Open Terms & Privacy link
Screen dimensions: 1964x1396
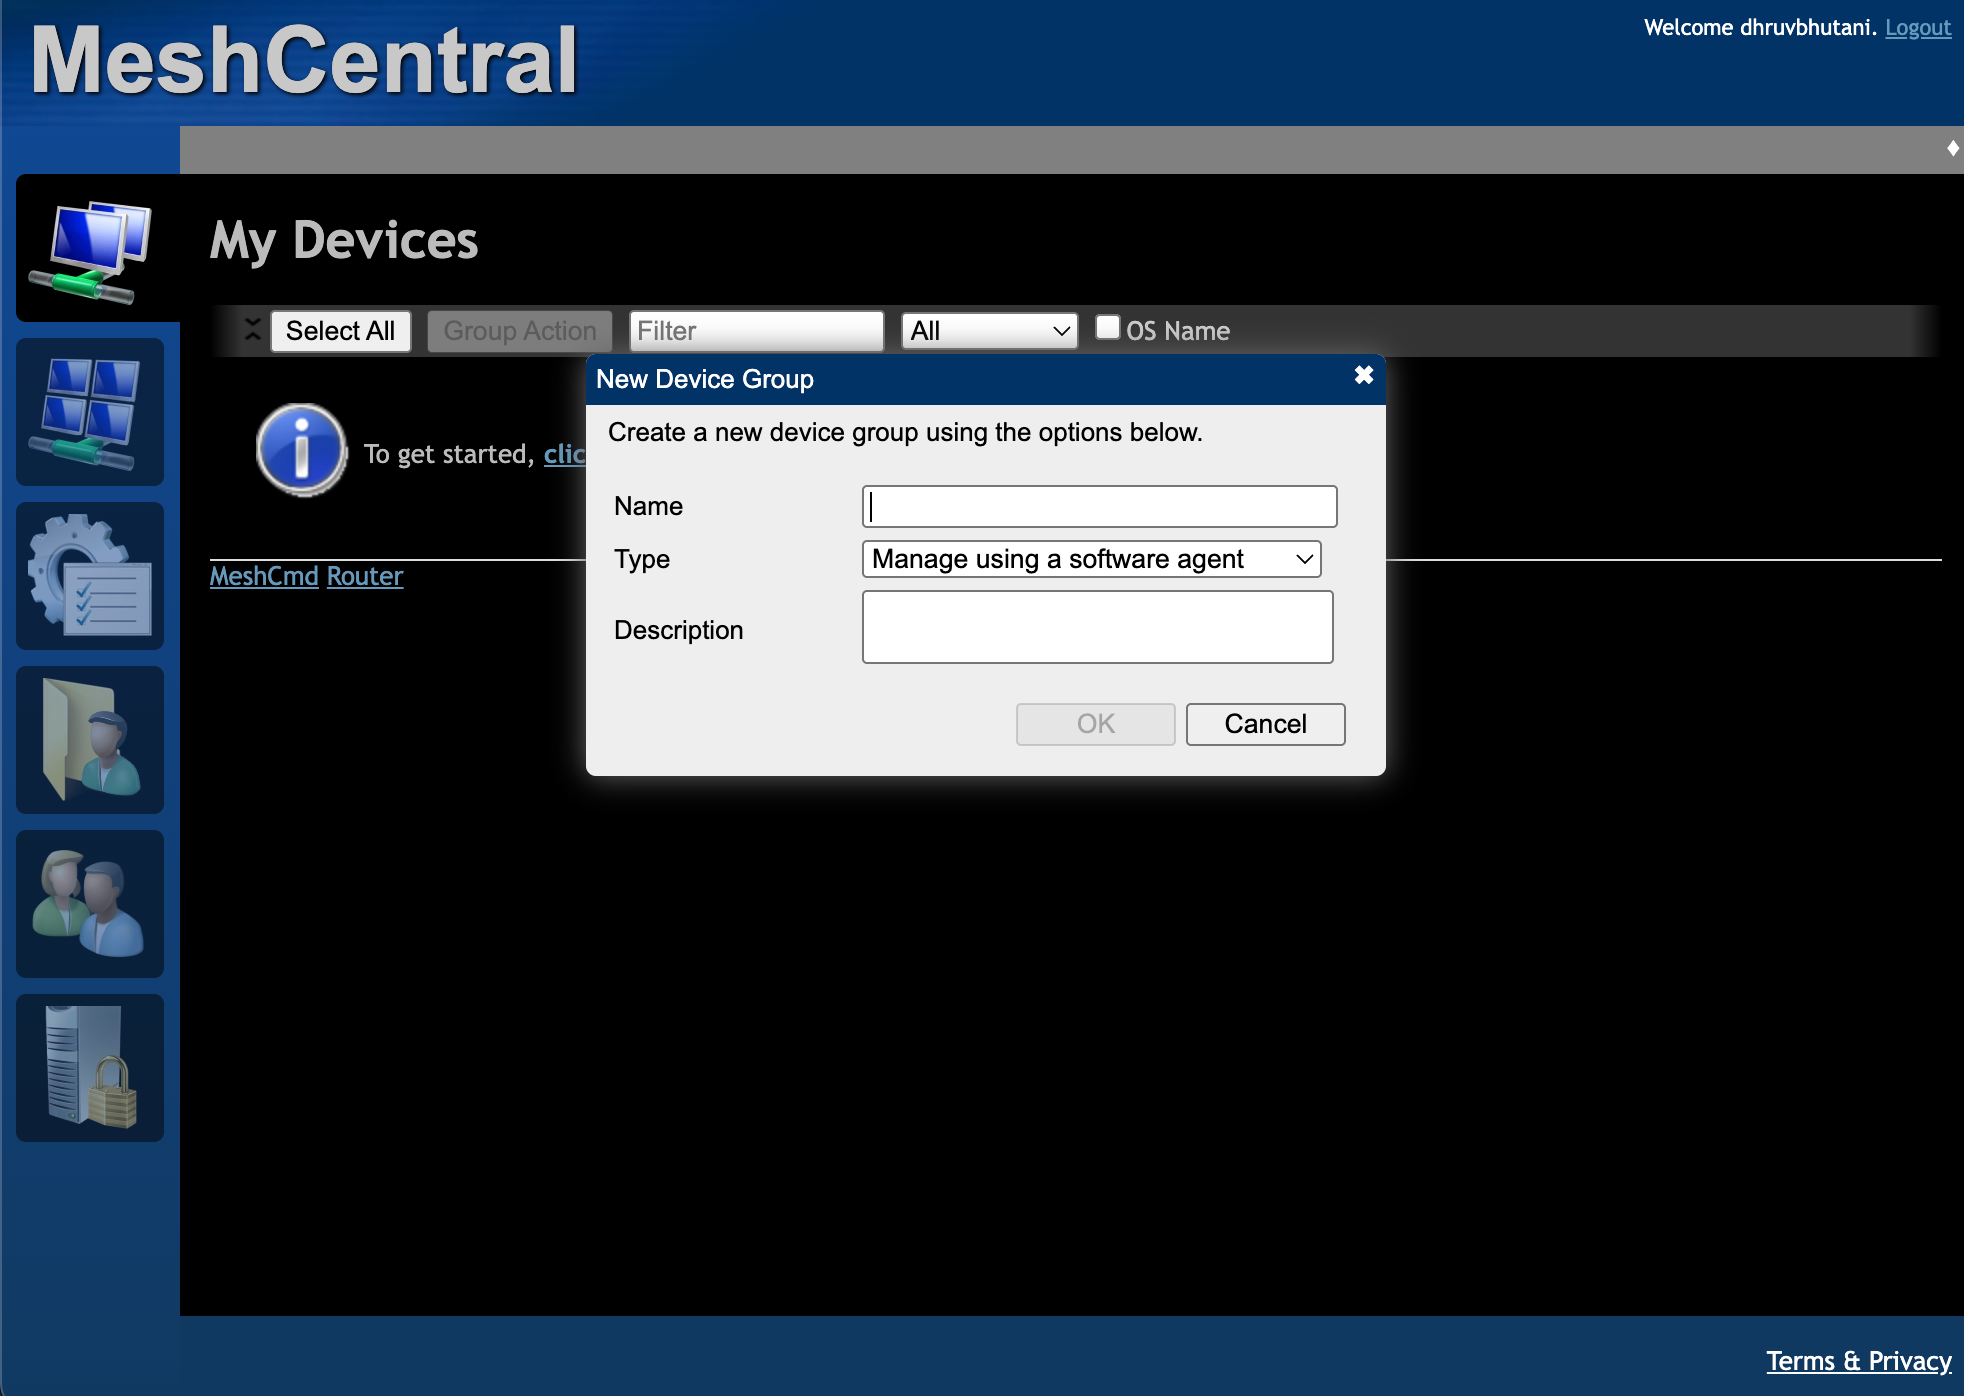tap(1858, 1361)
